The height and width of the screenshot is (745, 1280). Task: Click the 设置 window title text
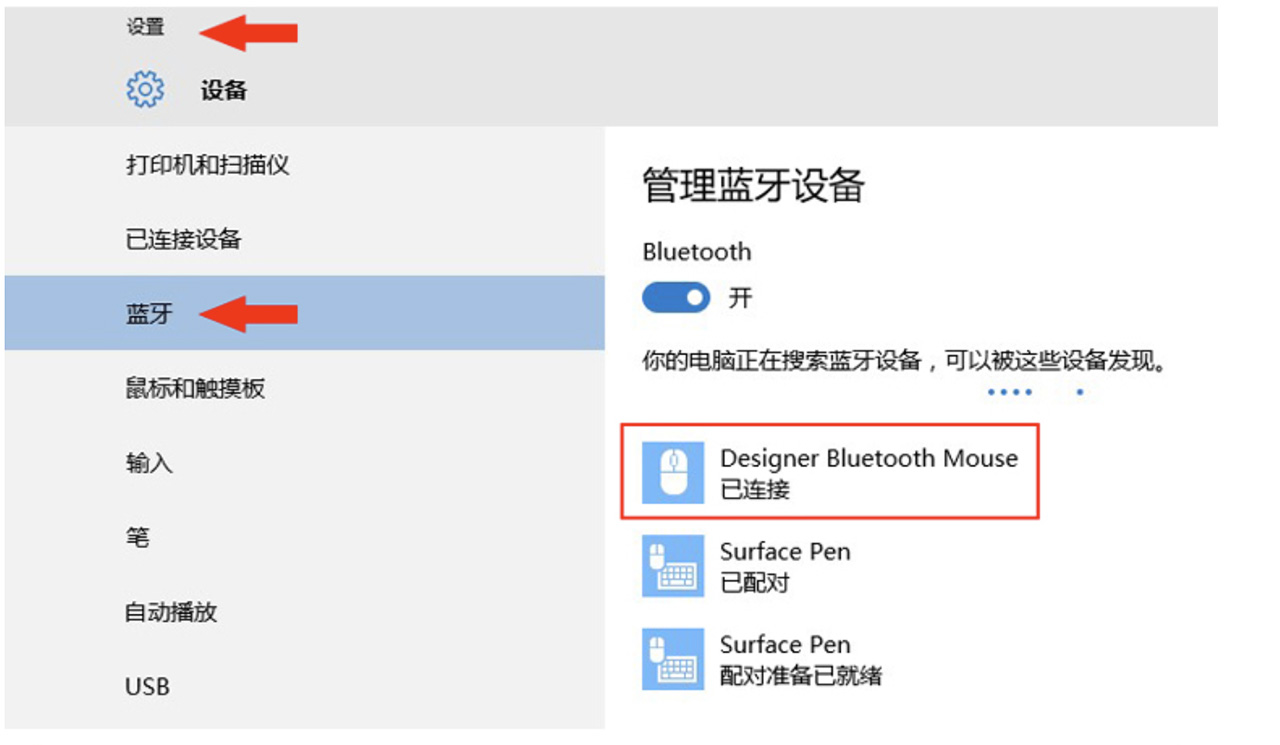click(x=145, y=27)
